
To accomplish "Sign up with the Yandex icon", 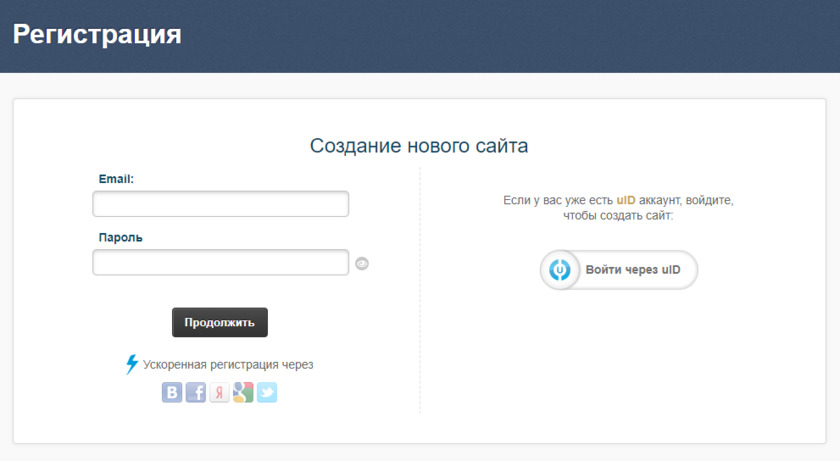I will pyautogui.click(x=219, y=393).
